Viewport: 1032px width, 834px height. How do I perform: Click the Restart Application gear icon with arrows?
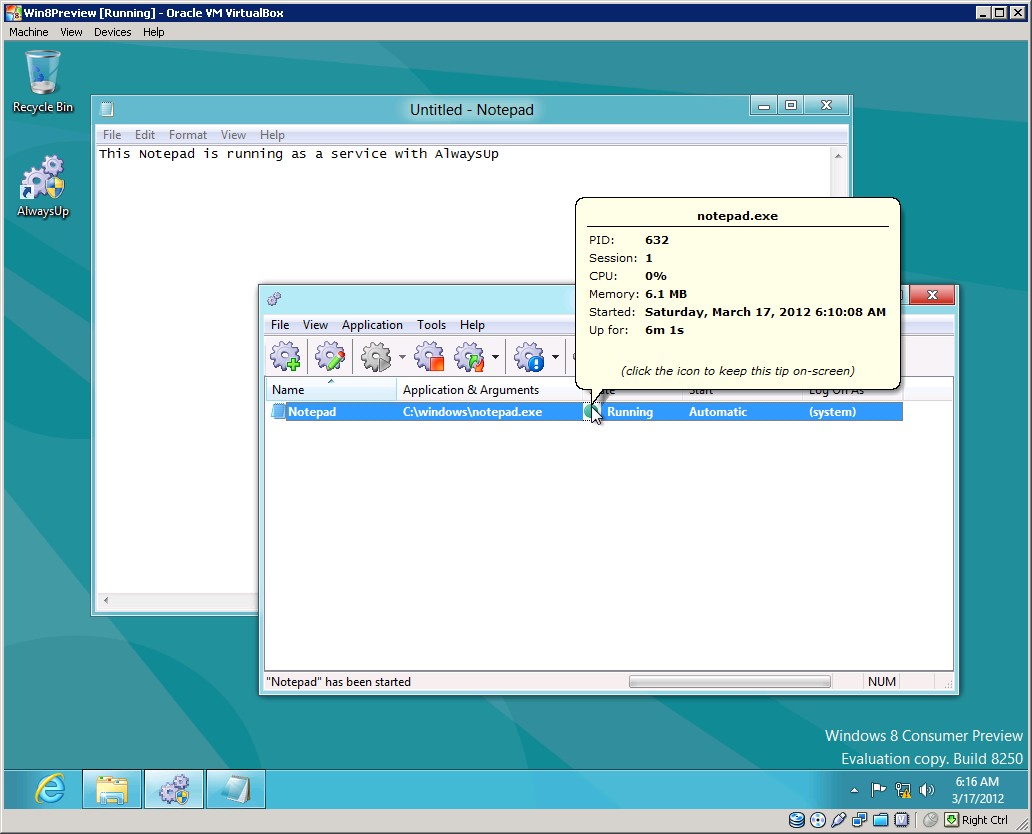[x=469, y=356]
